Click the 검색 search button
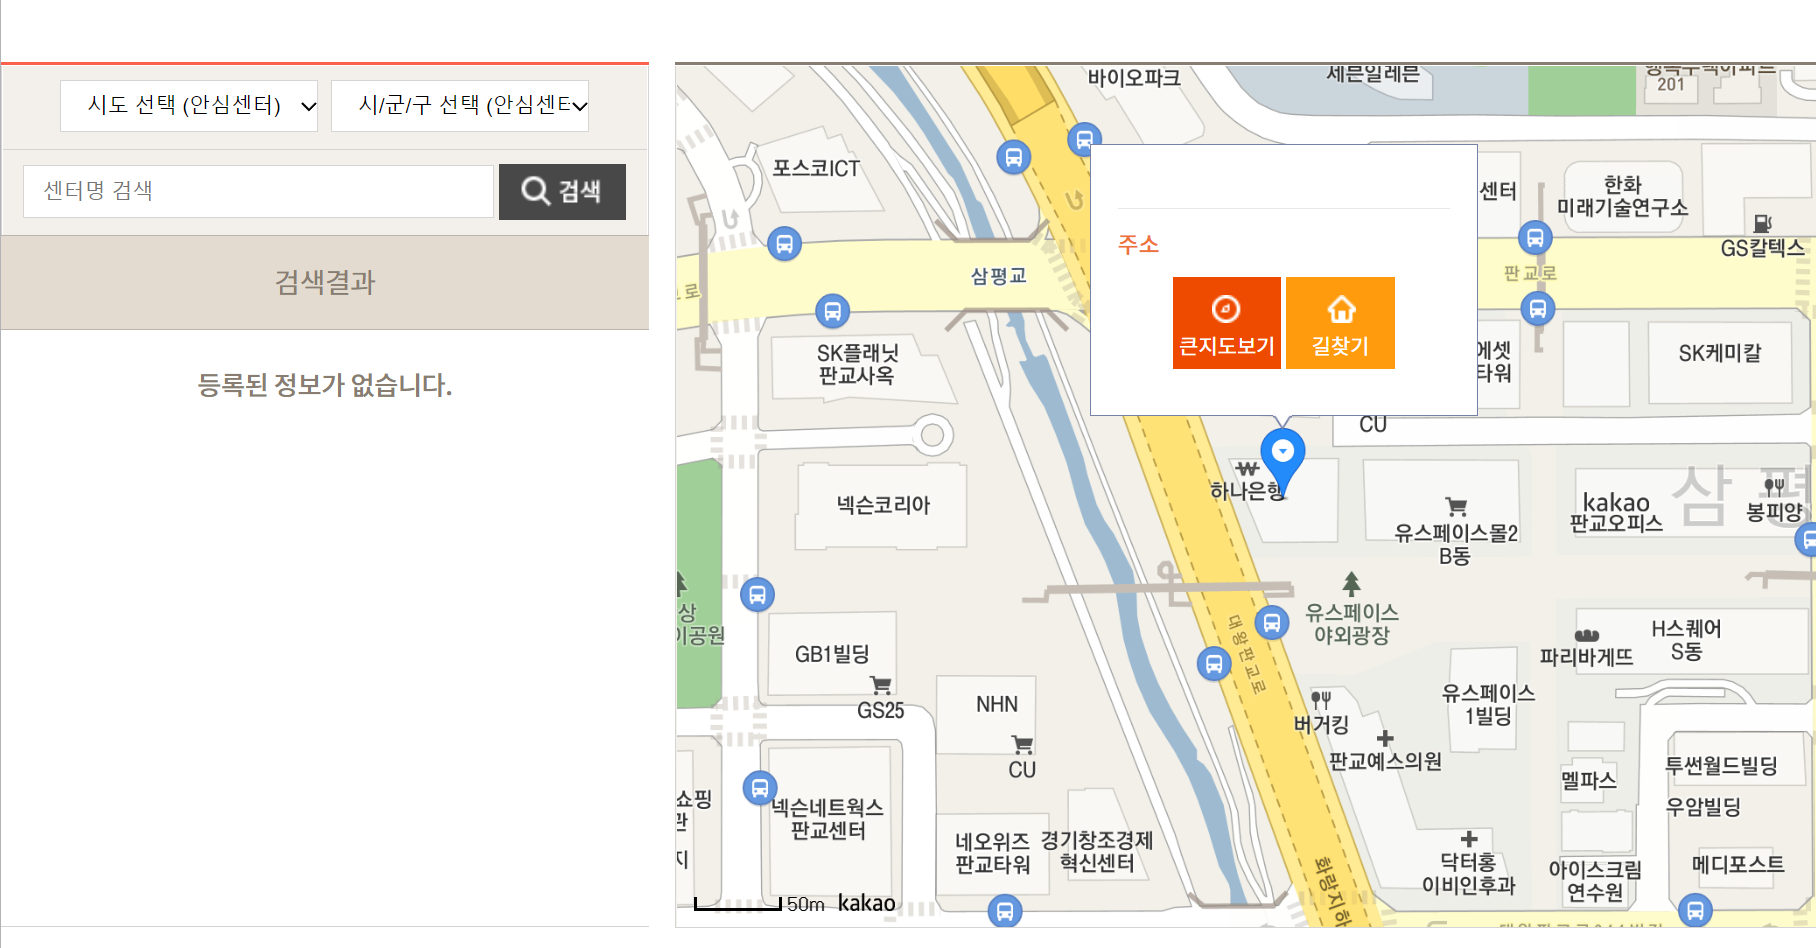The width and height of the screenshot is (1816, 948). click(x=562, y=192)
